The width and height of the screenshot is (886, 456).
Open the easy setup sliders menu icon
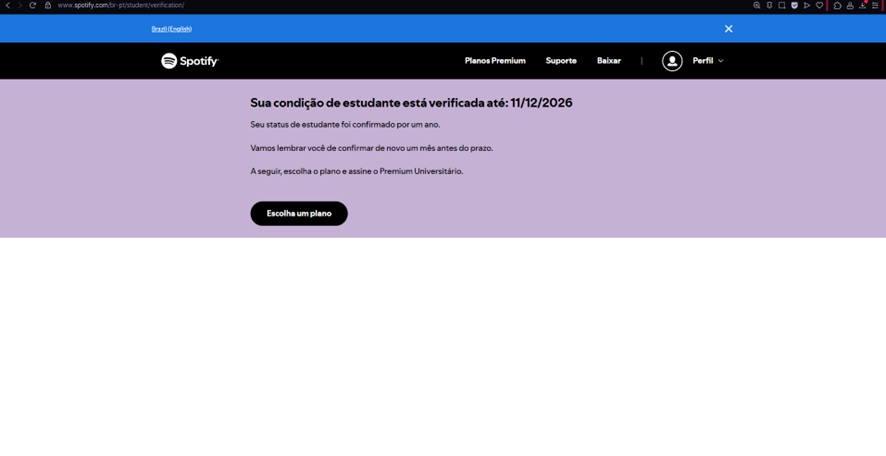coord(875,5)
